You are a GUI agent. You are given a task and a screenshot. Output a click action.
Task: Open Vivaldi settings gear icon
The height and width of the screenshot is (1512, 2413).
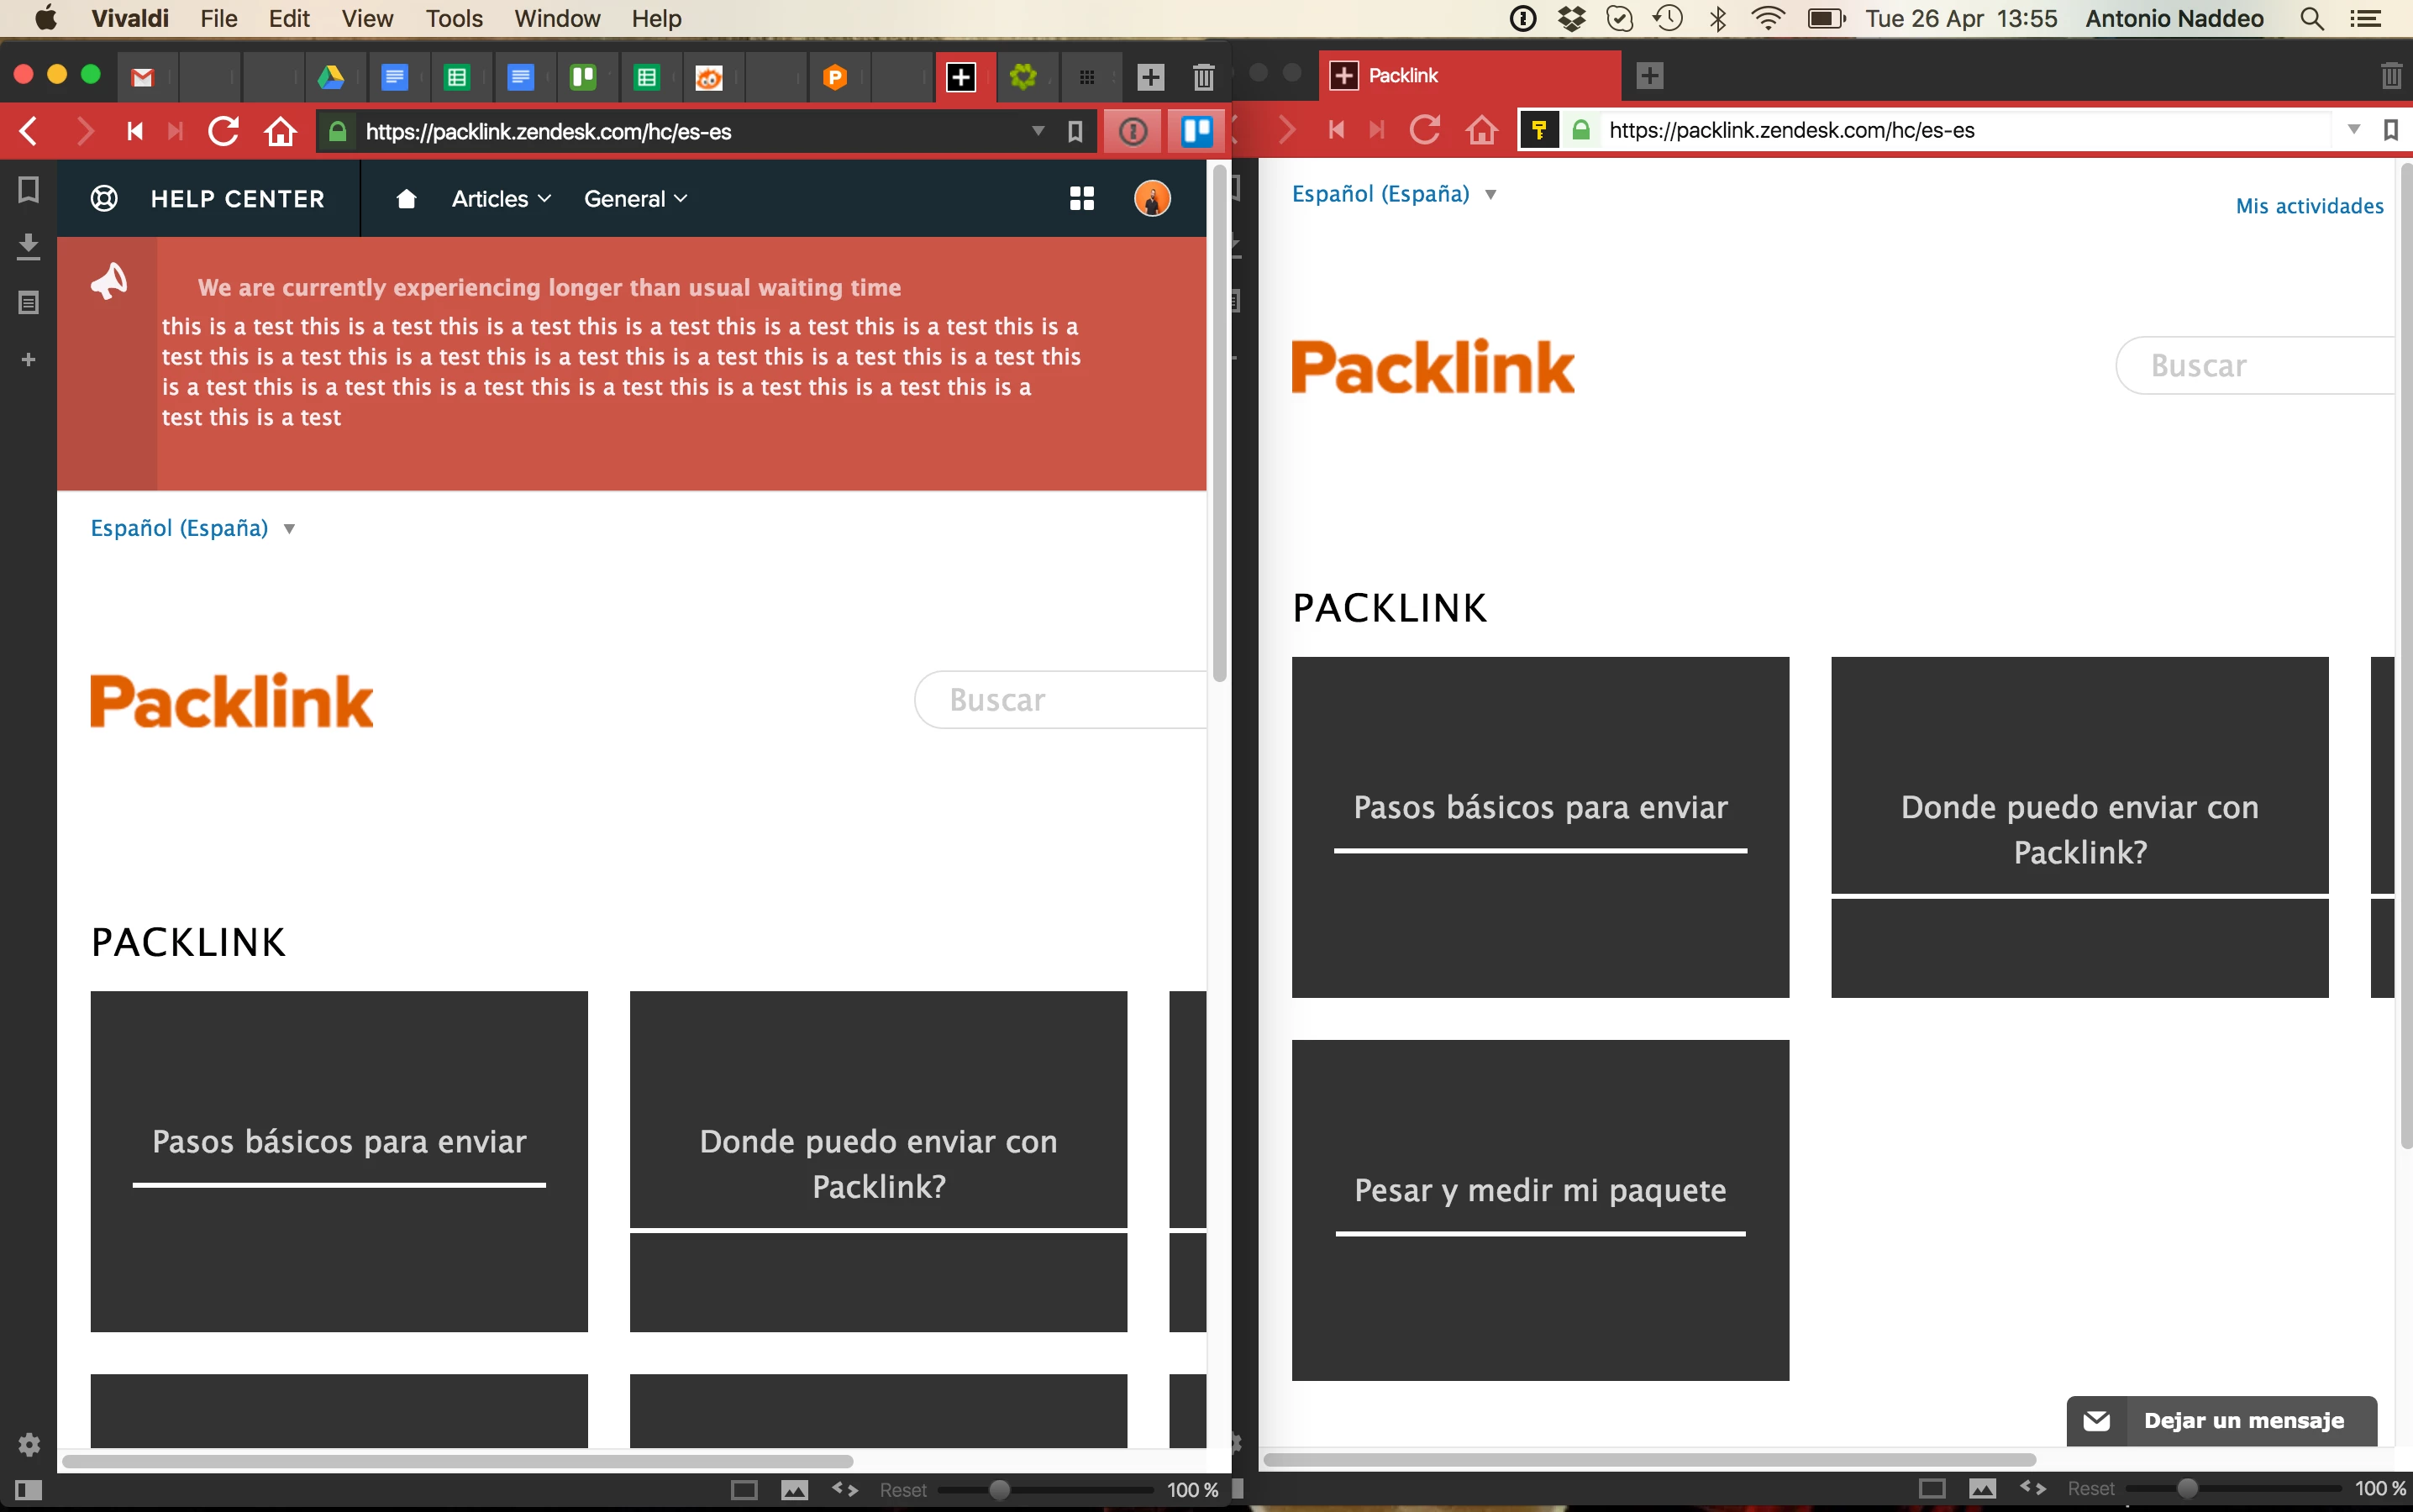[x=28, y=1444]
